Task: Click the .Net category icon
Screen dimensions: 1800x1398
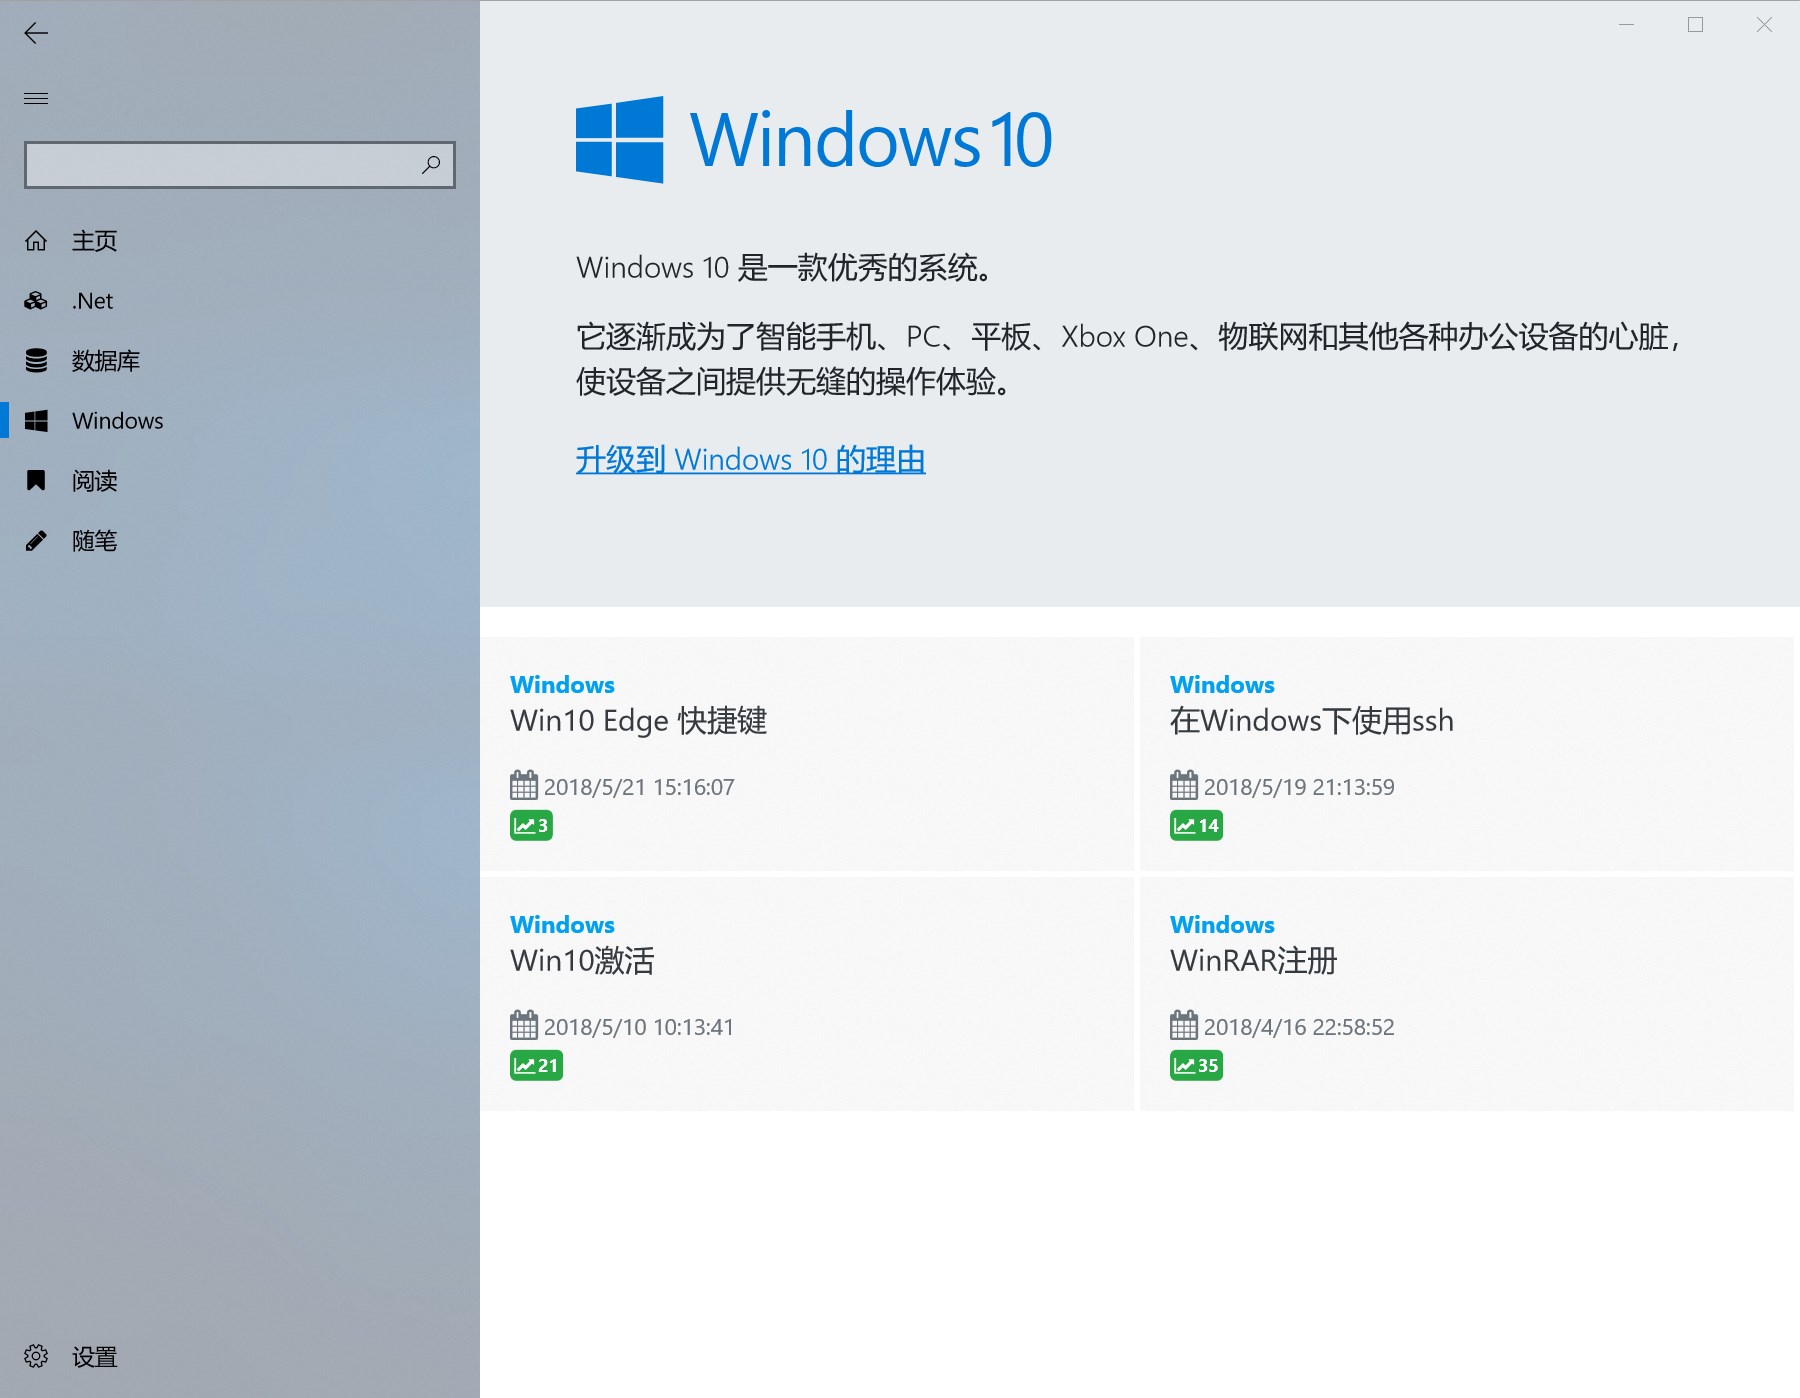Action: [36, 301]
